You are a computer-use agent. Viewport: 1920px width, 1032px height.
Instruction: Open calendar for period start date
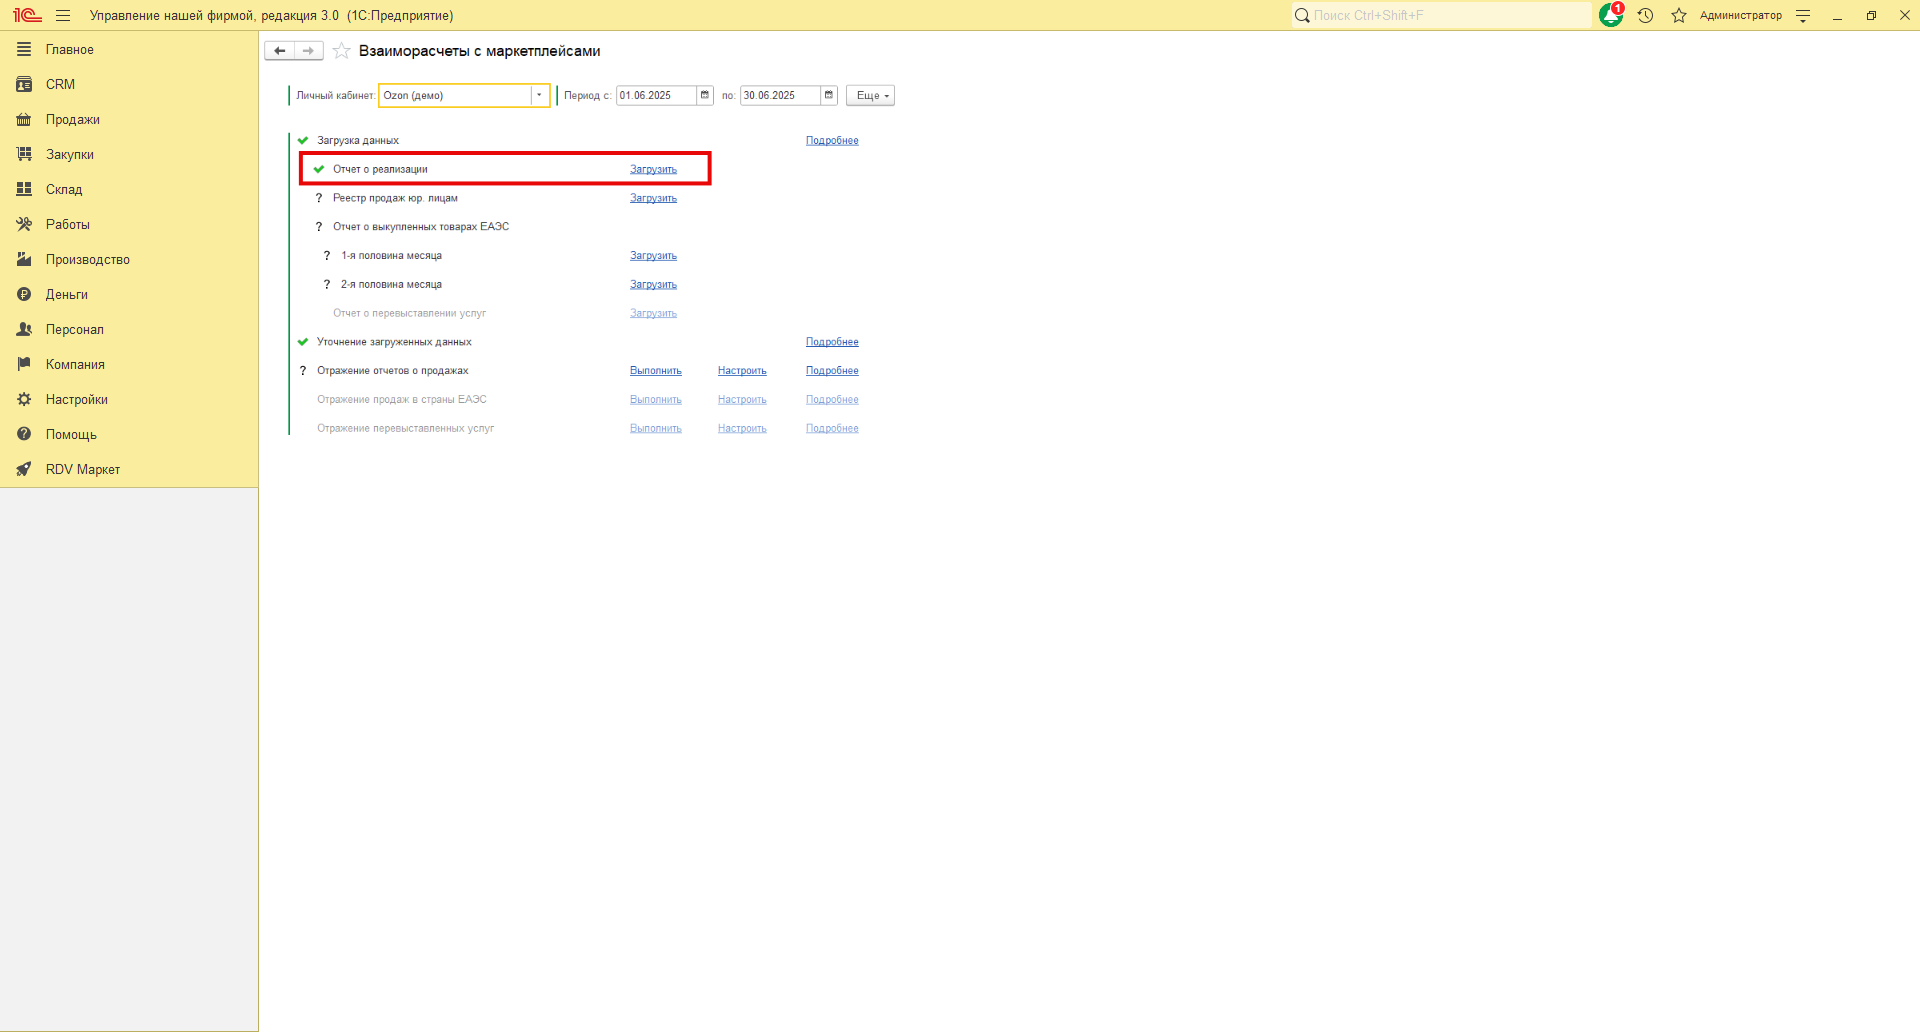(x=705, y=95)
